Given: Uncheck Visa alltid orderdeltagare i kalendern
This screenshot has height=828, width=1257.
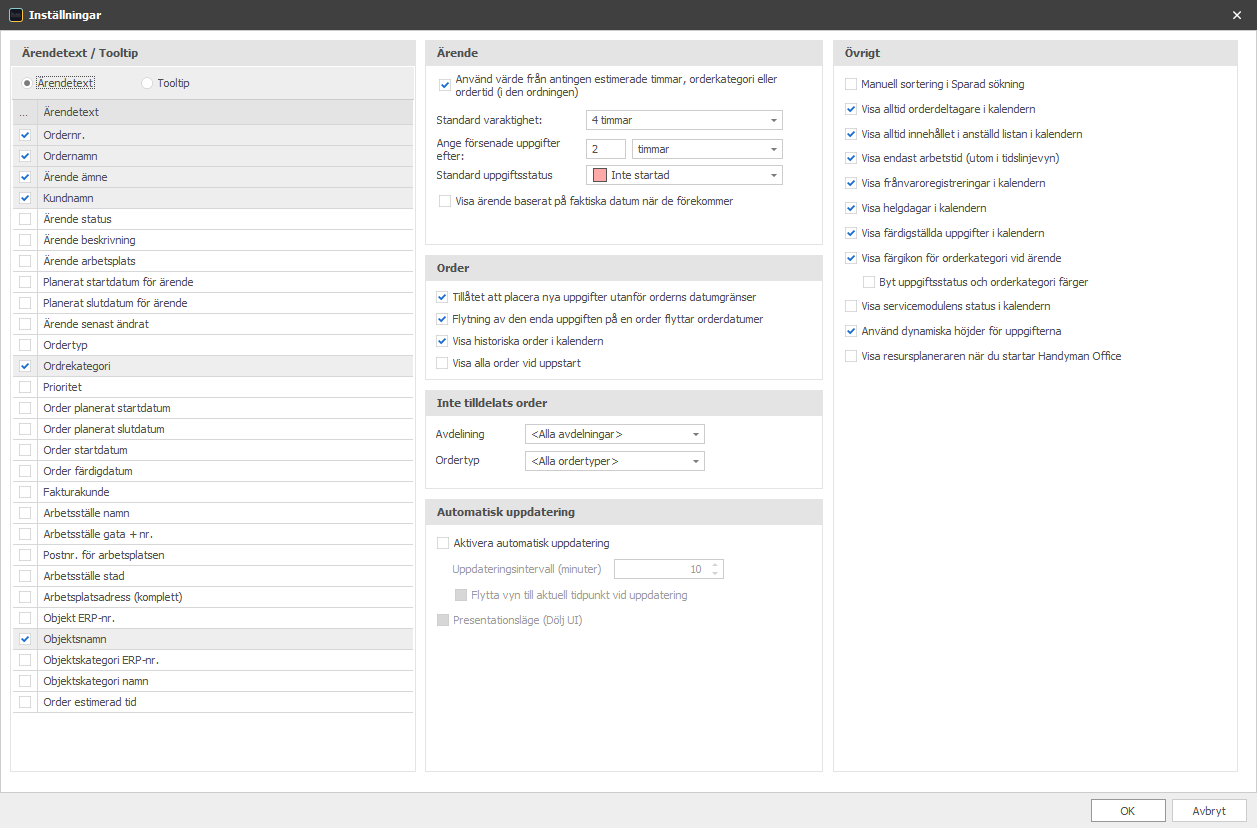Looking at the screenshot, I should coord(851,109).
